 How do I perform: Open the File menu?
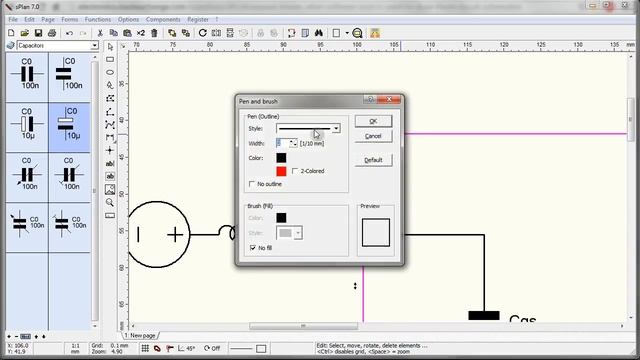[13, 20]
